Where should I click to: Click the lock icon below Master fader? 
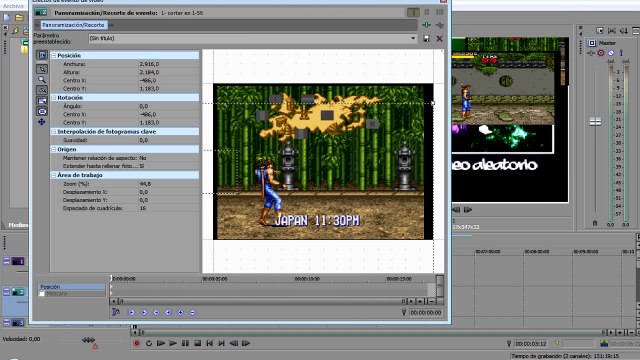[595, 223]
